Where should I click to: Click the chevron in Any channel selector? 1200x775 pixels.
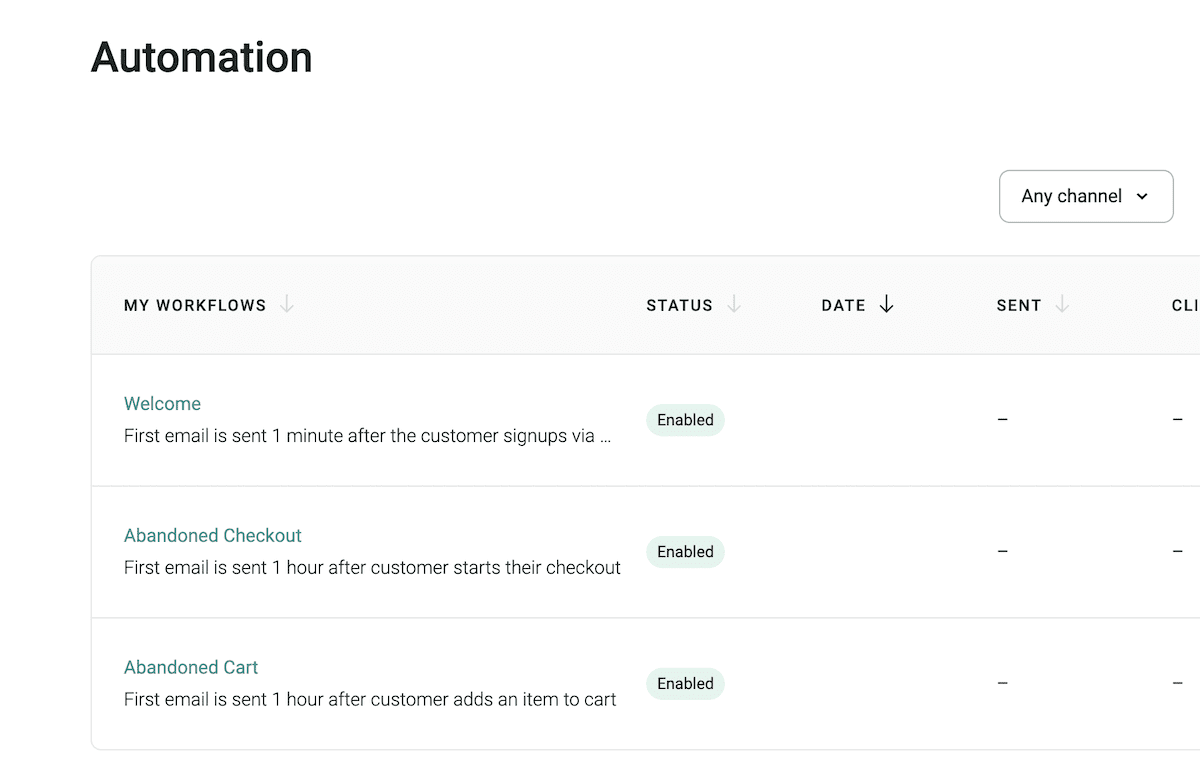(1142, 197)
